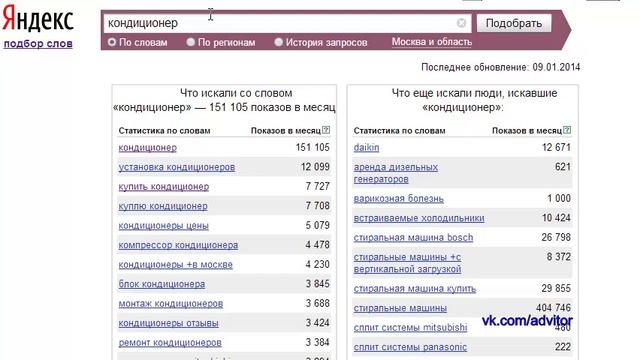
Task: Open the 'кондиционеры +в москве' link
Action: coord(176,265)
